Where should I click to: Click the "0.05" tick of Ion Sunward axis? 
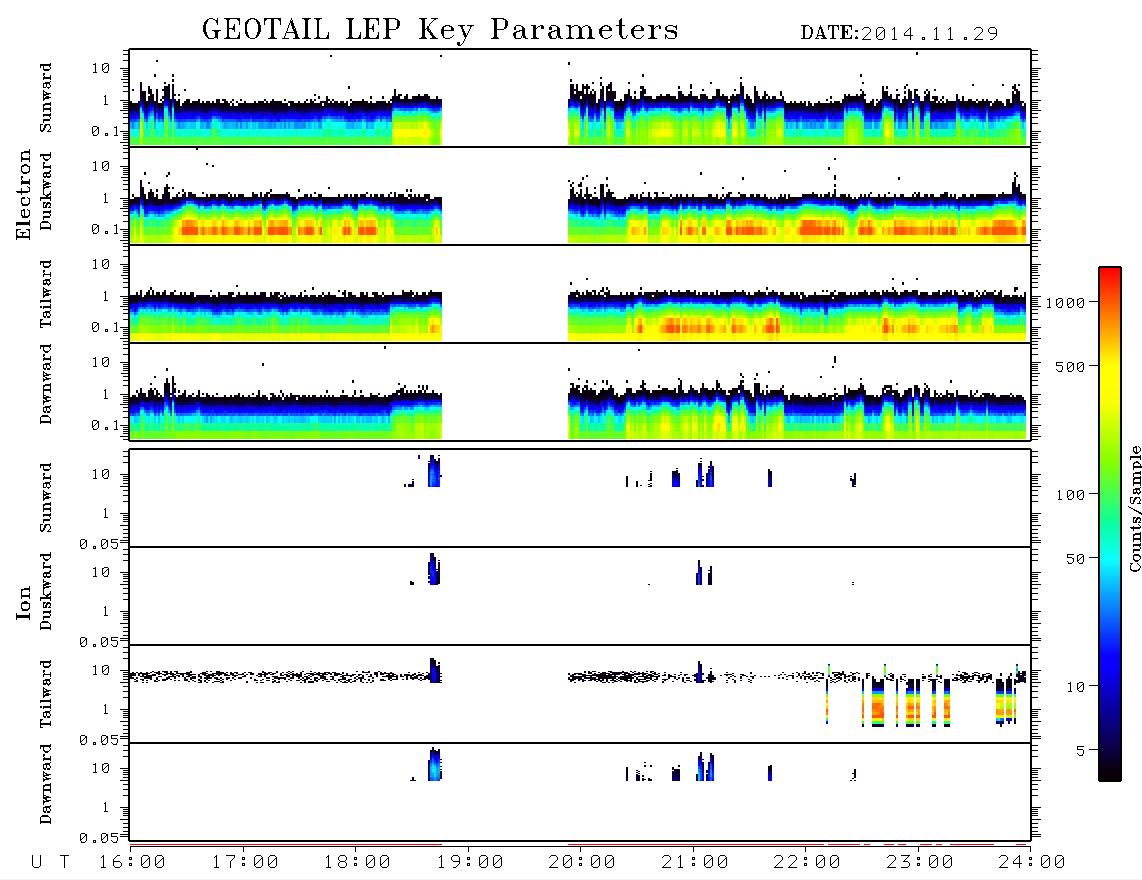coord(98,543)
